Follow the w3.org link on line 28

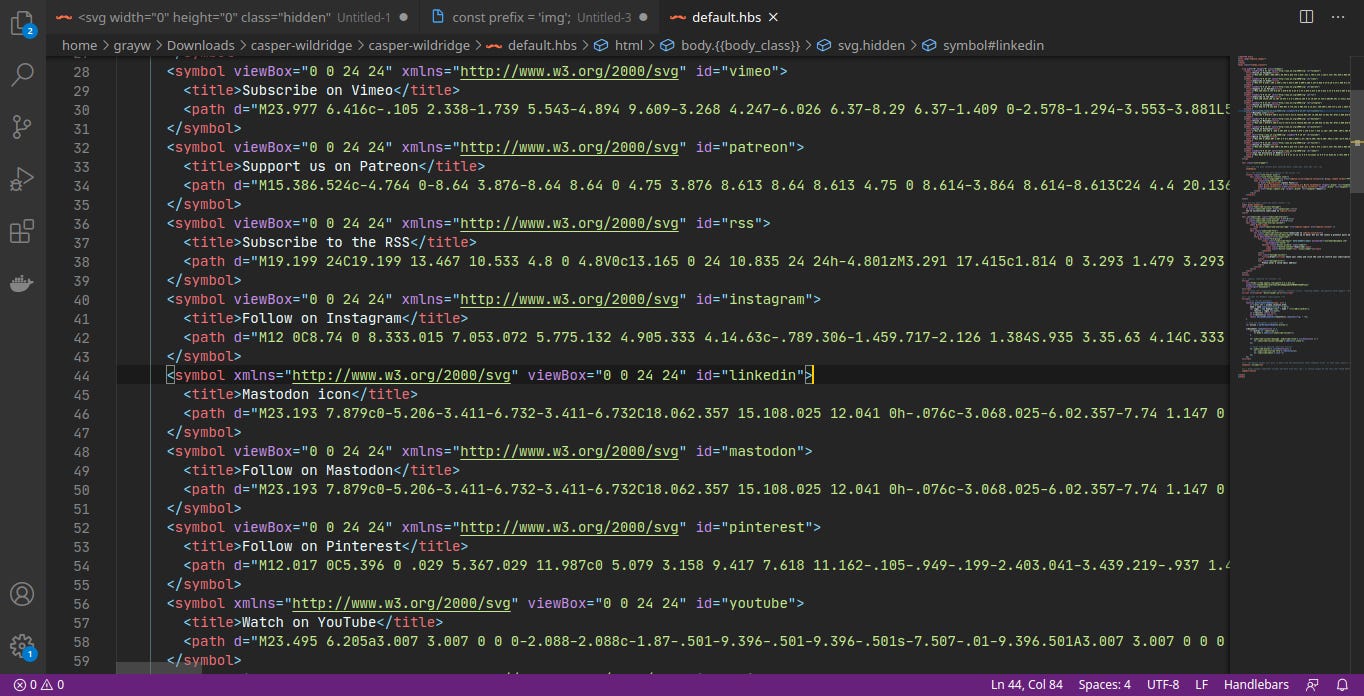572,71
